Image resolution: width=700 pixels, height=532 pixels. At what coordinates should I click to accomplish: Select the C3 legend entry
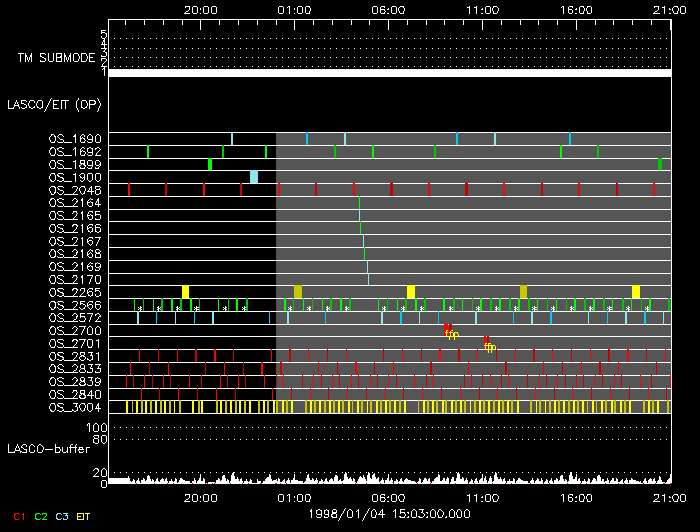click(x=63, y=515)
